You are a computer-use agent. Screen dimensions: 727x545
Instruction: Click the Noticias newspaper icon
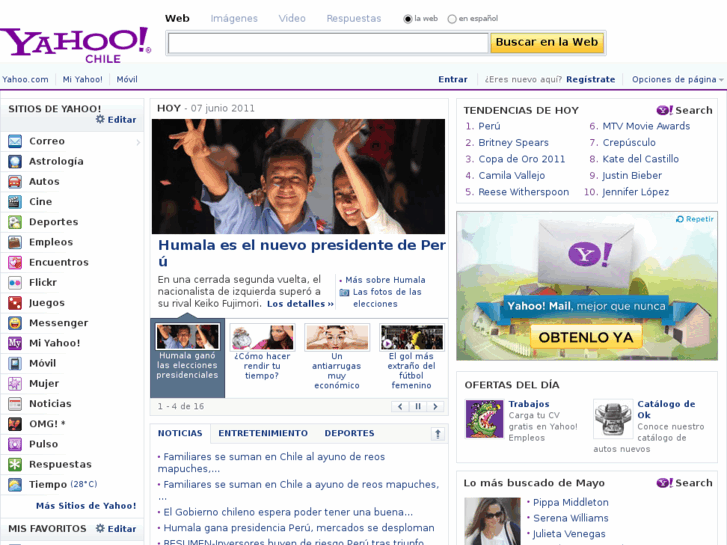point(15,404)
